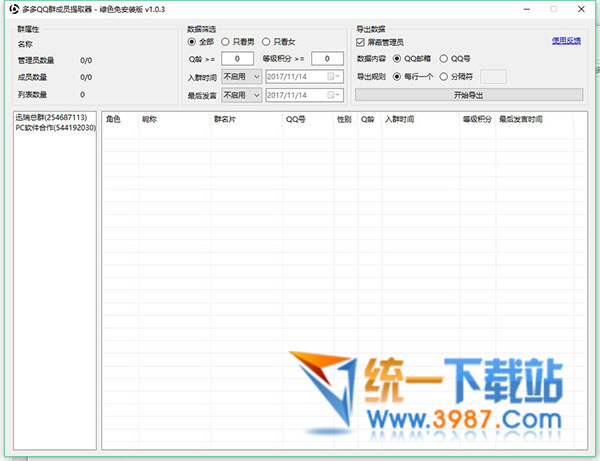Select 分隔符 export rule

coord(443,77)
